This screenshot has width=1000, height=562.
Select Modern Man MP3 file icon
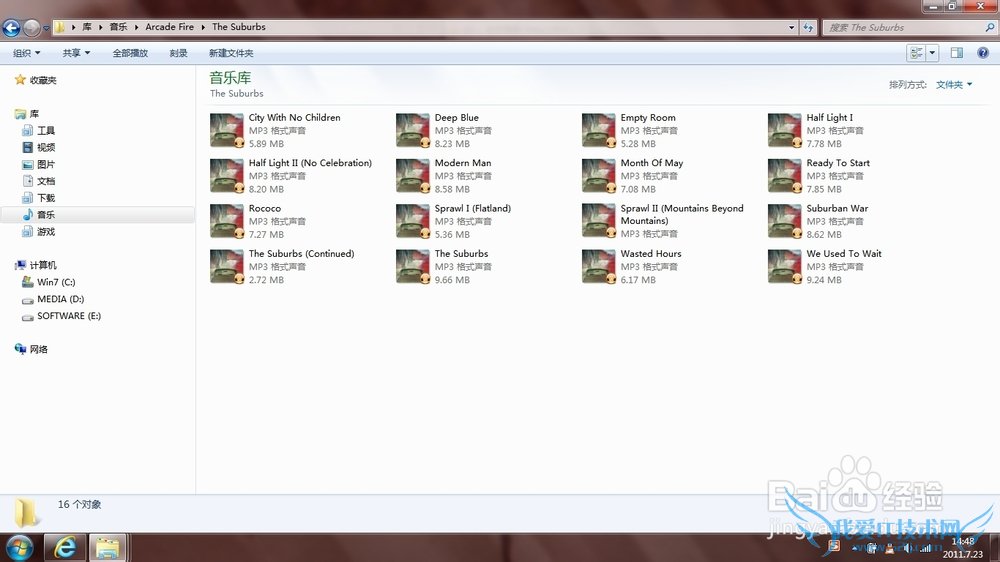pyautogui.click(x=413, y=176)
